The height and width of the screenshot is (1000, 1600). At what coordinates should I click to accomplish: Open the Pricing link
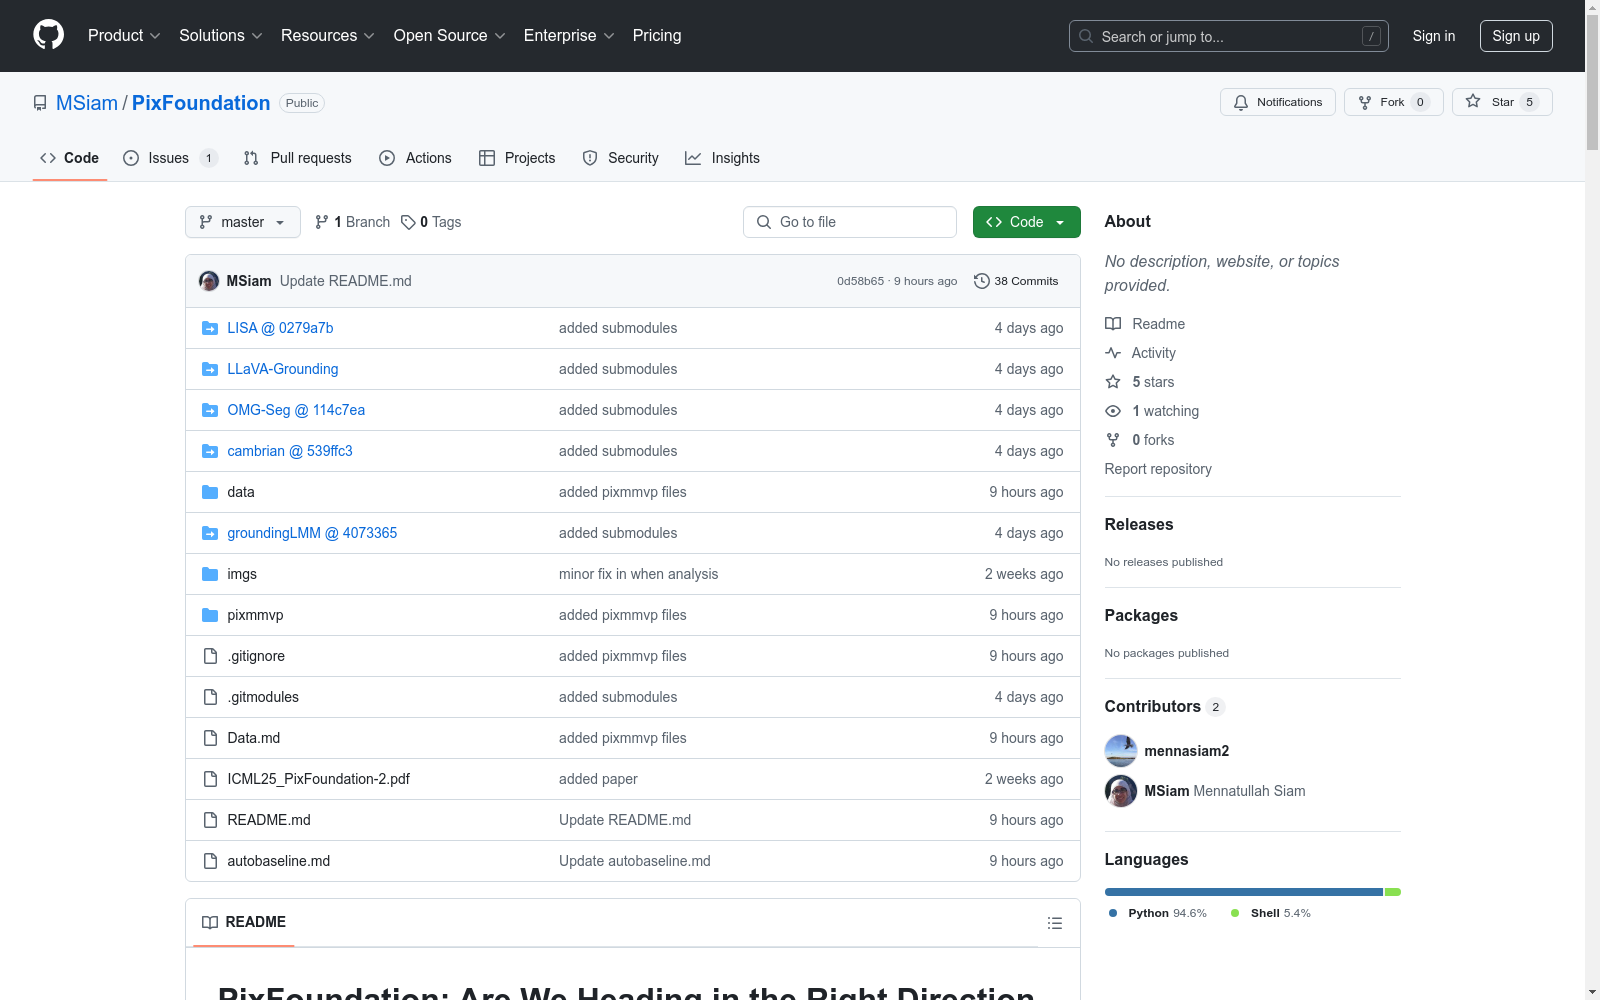coord(657,35)
